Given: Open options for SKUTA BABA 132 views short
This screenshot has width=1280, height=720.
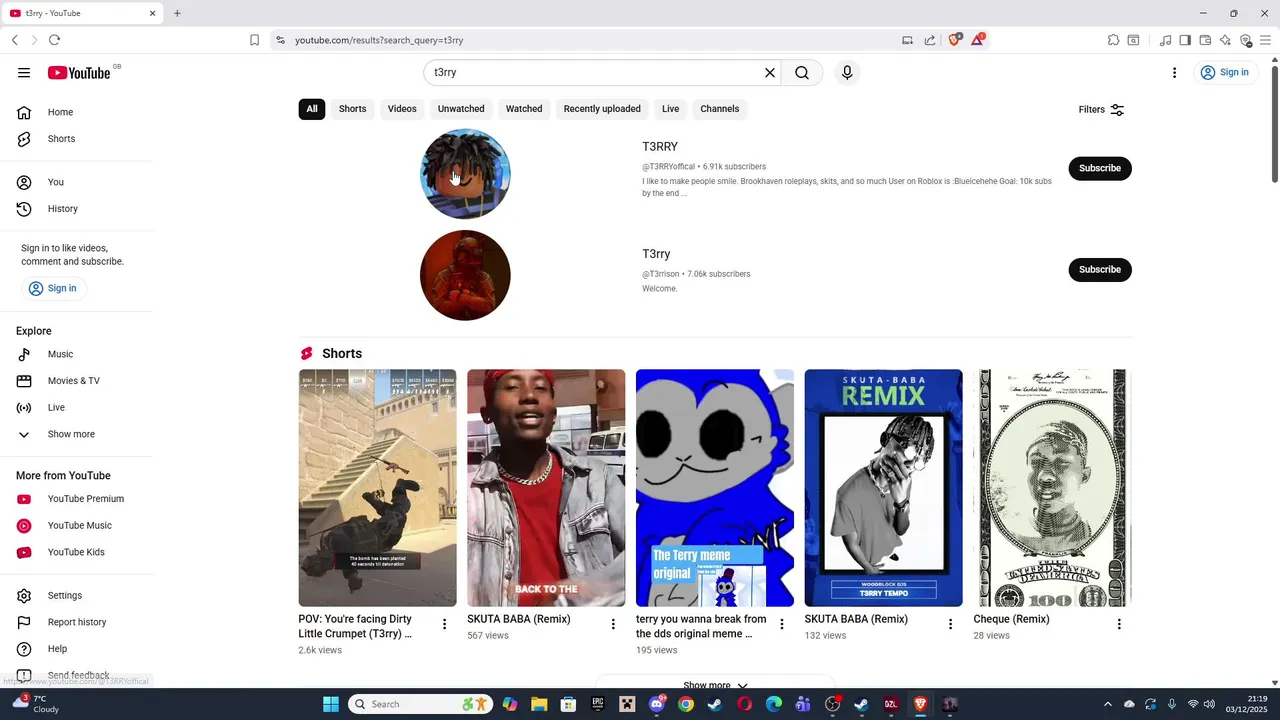Looking at the screenshot, I should pyautogui.click(x=951, y=624).
